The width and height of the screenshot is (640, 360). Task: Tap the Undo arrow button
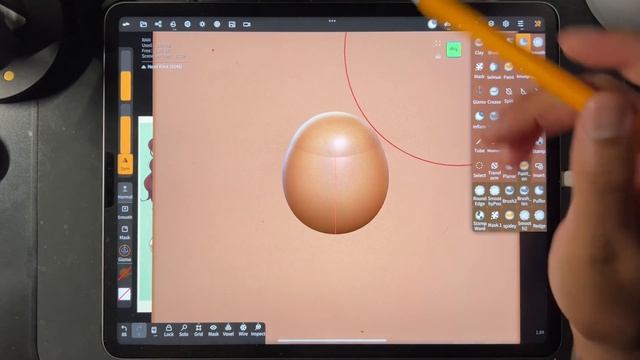tap(124, 330)
